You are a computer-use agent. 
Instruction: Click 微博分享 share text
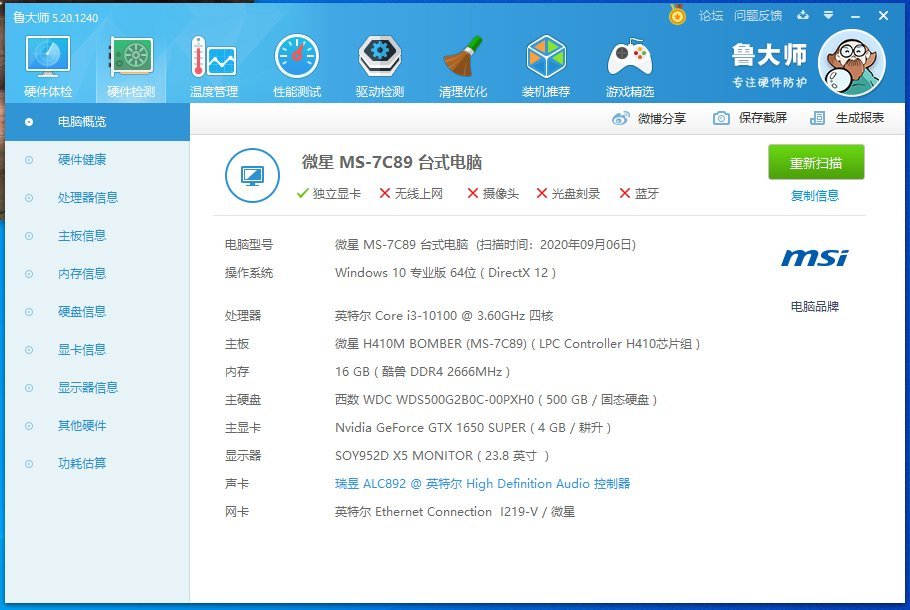pyautogui.click(x=662, y=118)
